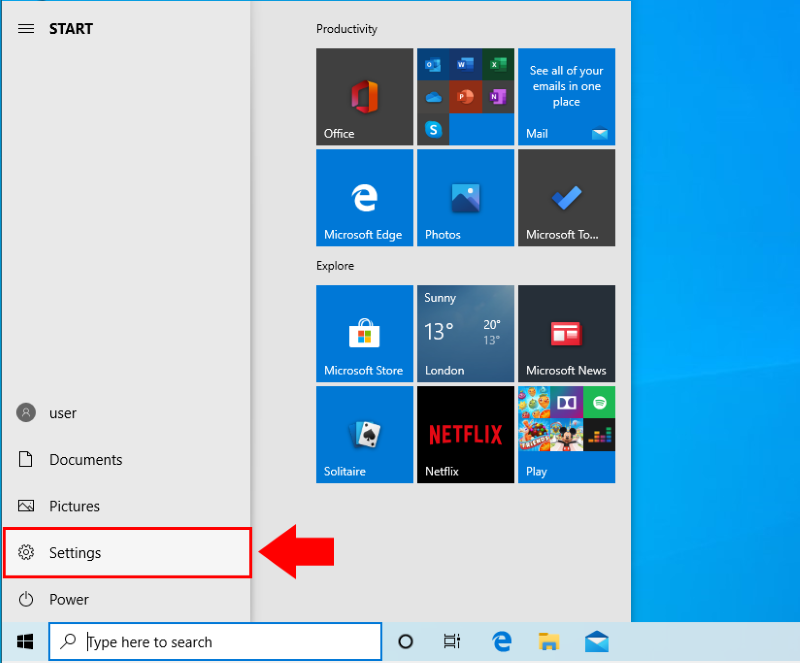Viewport: 800px width, 663px height.
Task: Open the Photos app tile
Action: (465, 198)
